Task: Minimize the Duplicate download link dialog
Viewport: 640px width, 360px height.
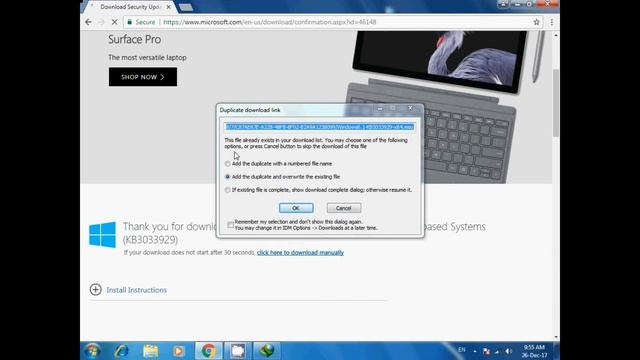Action: pyautogui.click(x=380, y=108)
